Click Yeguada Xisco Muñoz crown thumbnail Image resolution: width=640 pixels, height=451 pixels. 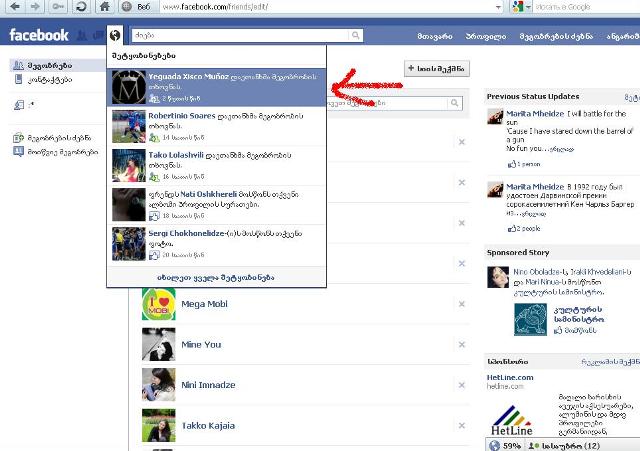point(129,87)
